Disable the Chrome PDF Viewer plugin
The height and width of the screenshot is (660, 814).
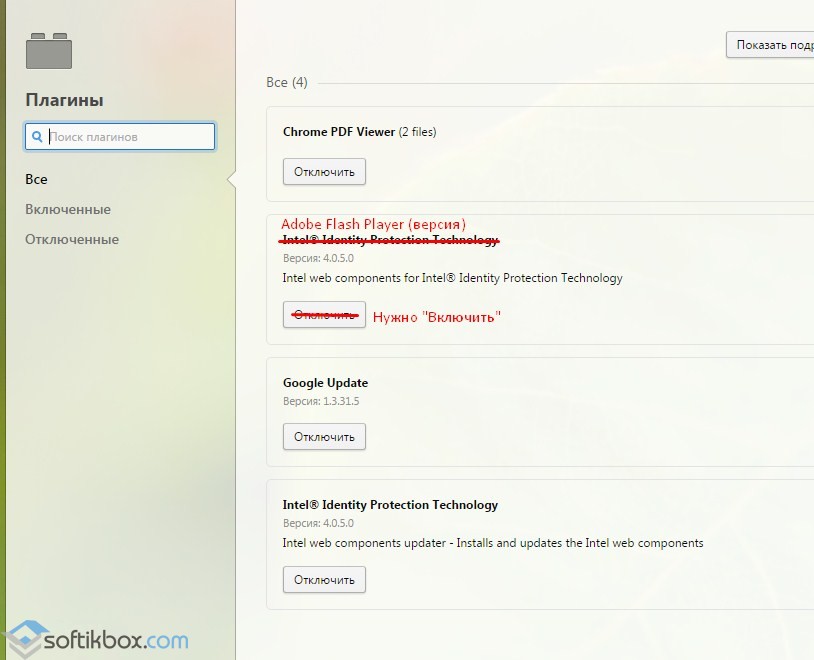click(x=324, y=172)
